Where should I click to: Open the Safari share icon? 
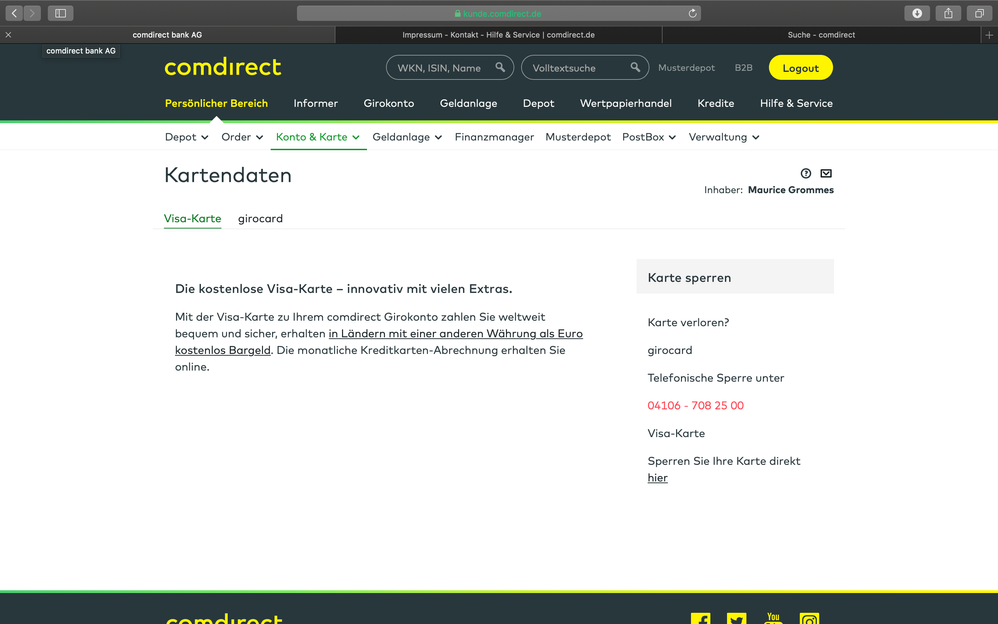(948, 13)
